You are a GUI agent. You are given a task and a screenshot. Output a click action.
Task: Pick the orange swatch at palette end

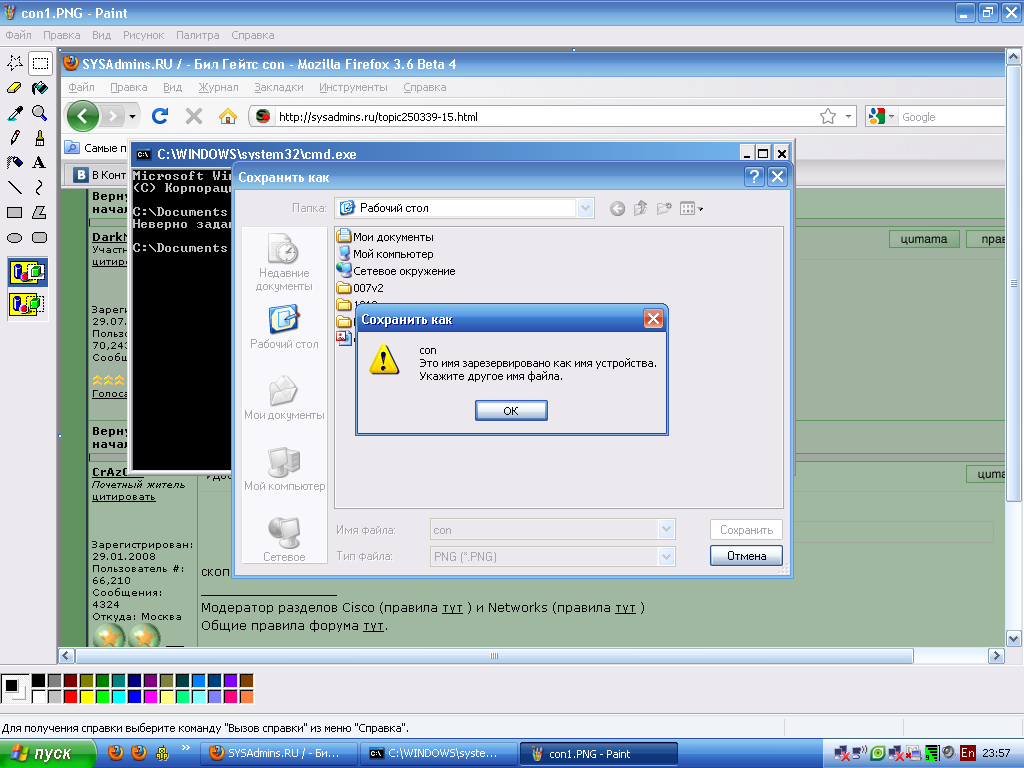pos(246,697)
